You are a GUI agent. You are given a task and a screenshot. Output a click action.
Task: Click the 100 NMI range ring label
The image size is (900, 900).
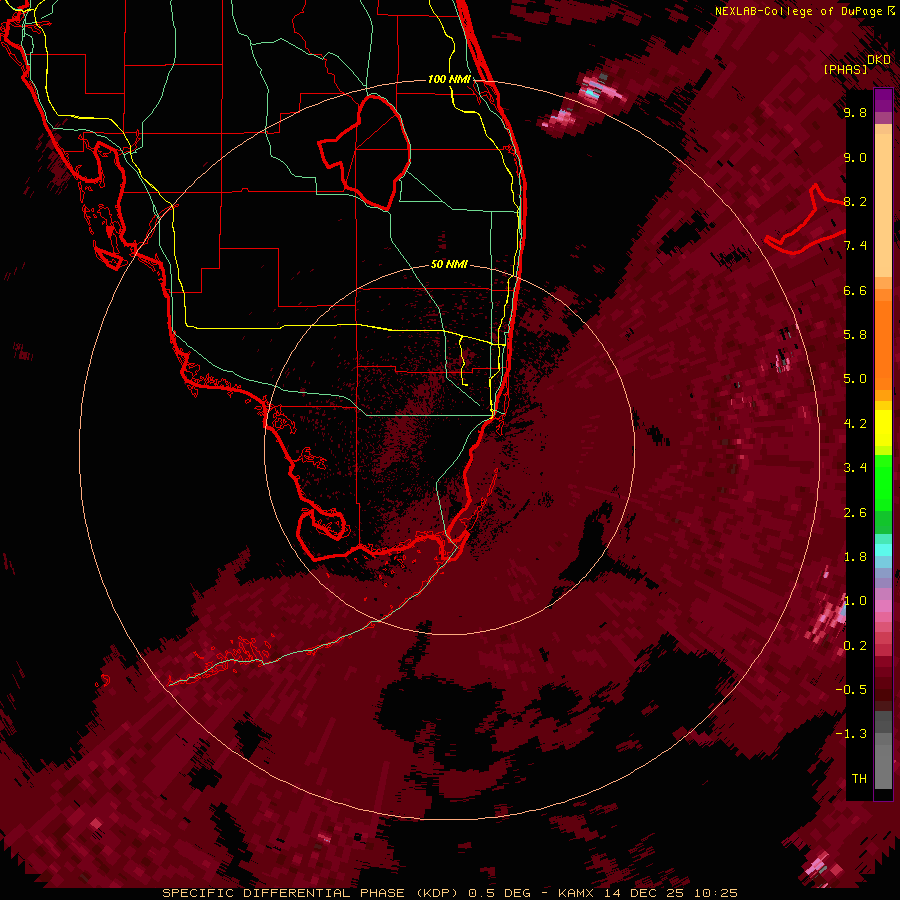pos(449,79)
